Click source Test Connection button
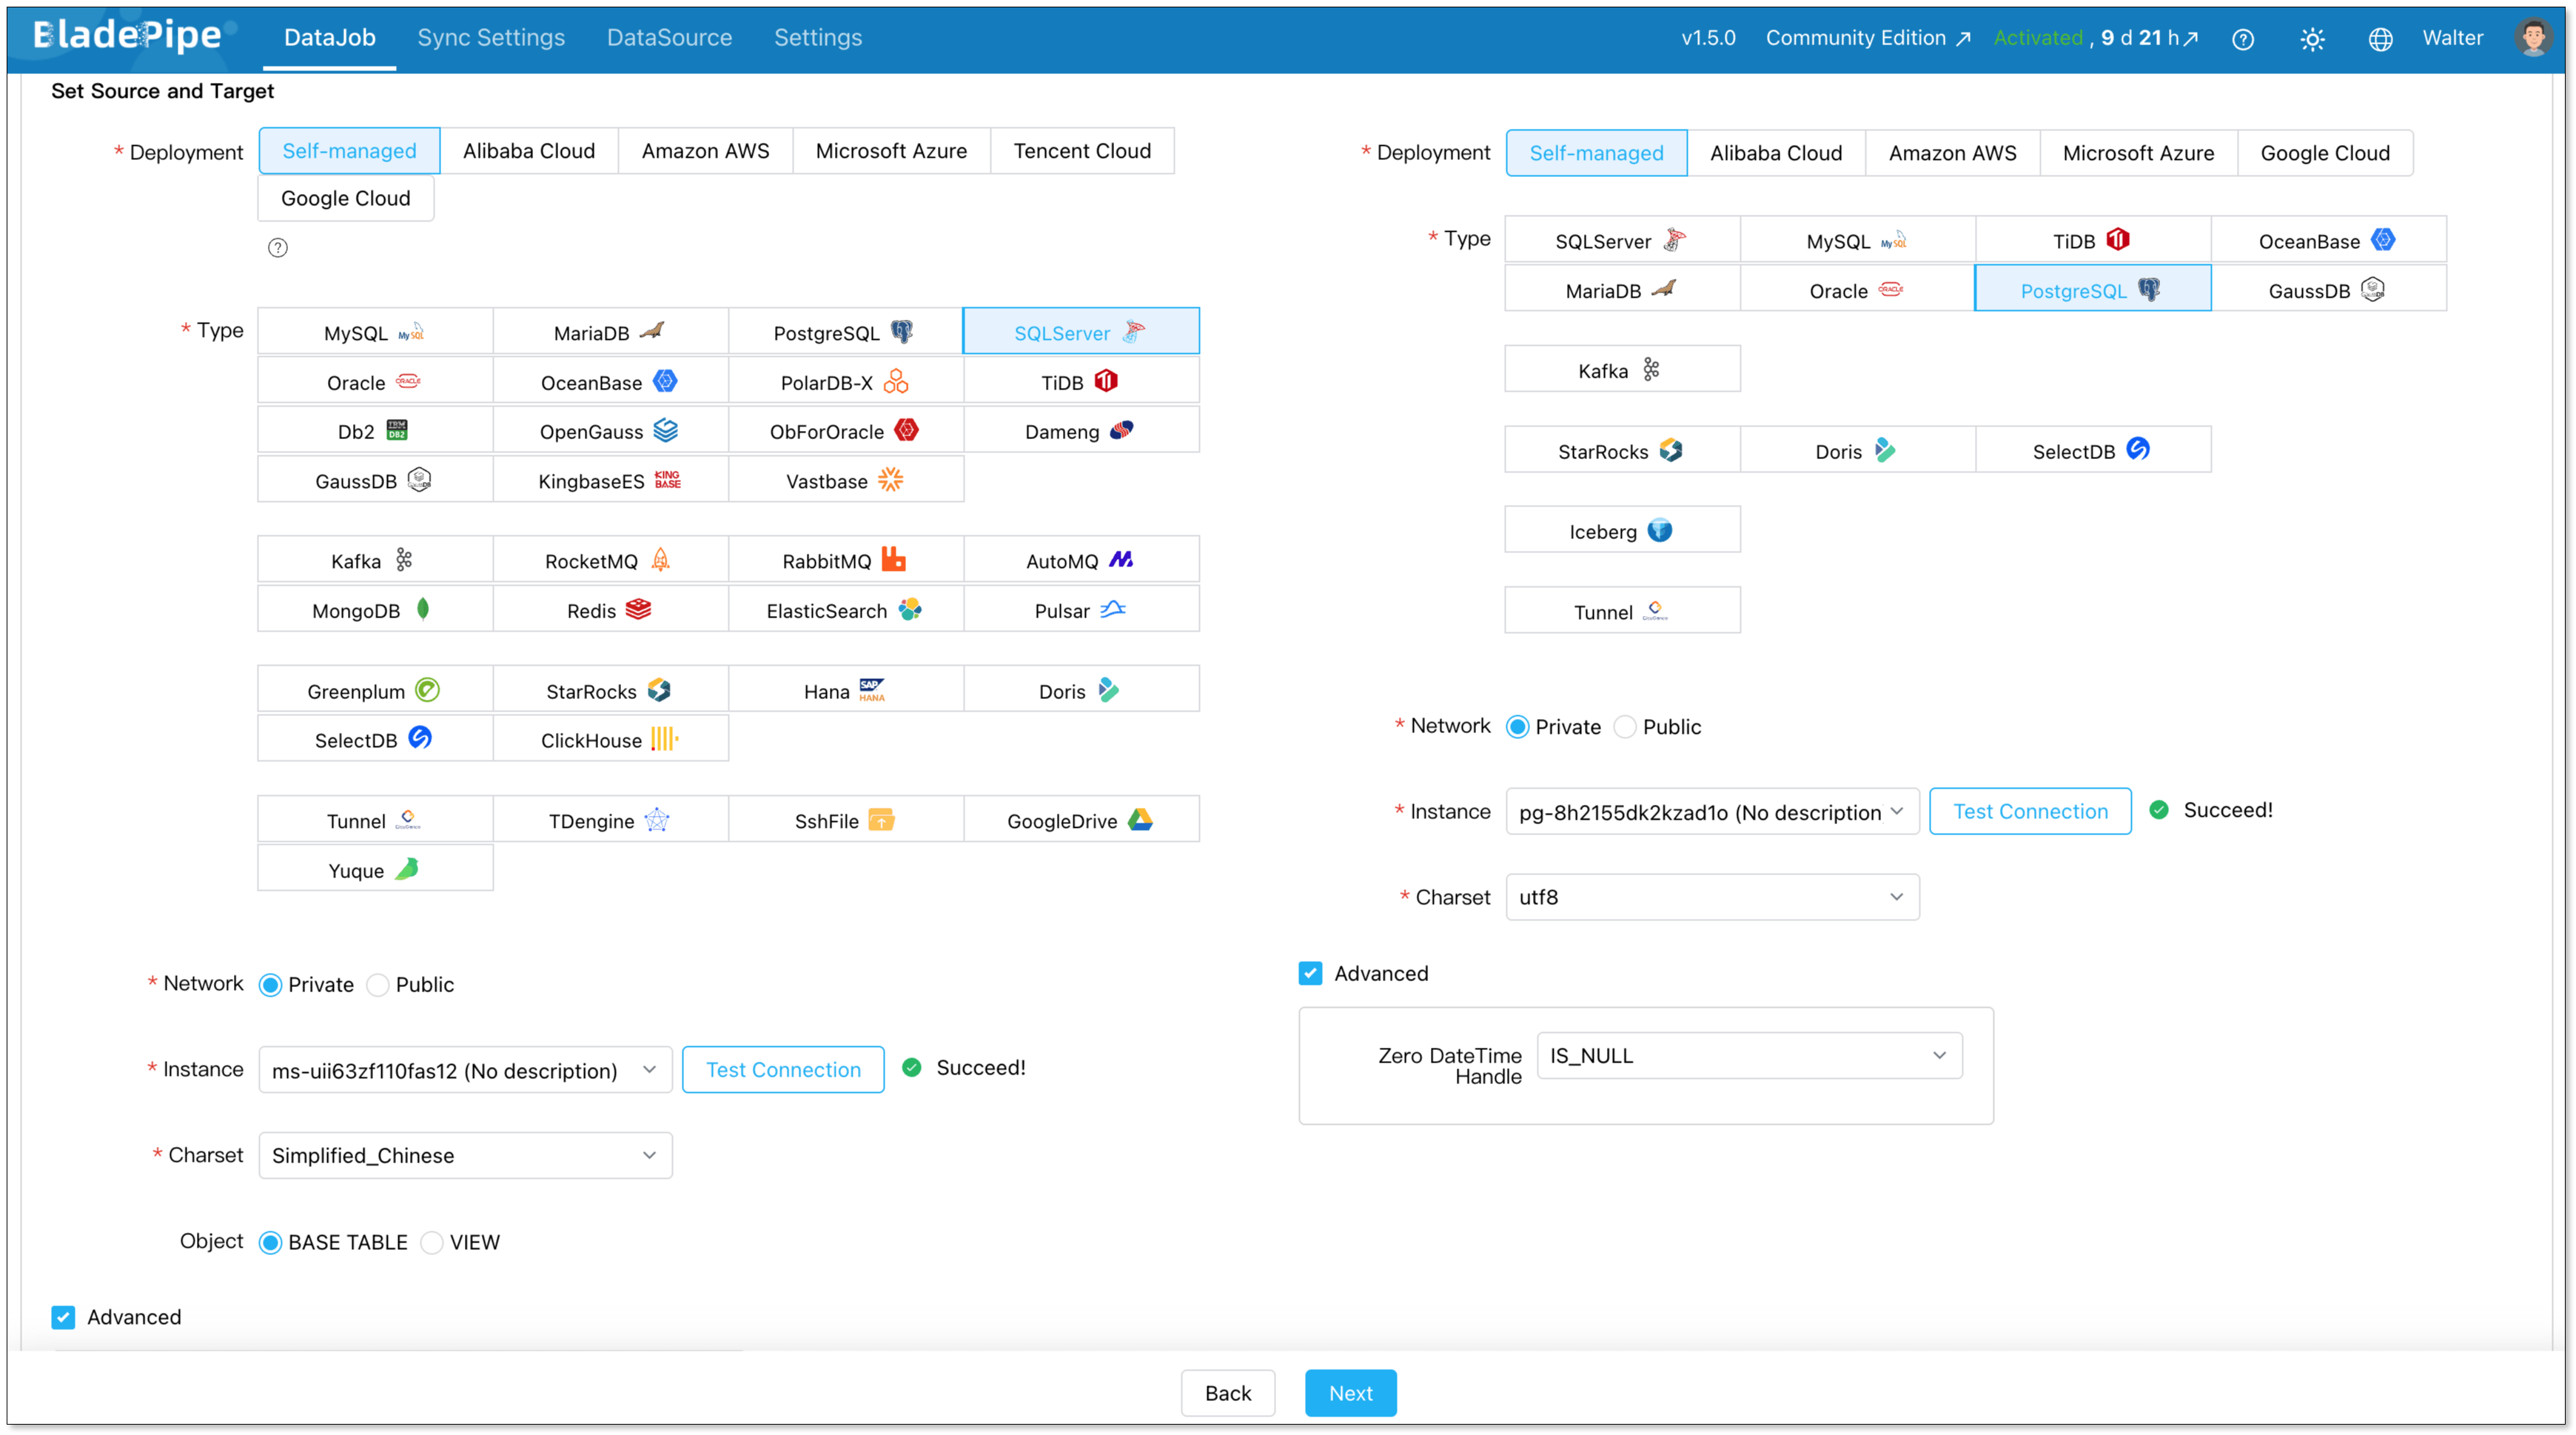Viewport: 2576px width, 1435px height. tap(783, 1070)
